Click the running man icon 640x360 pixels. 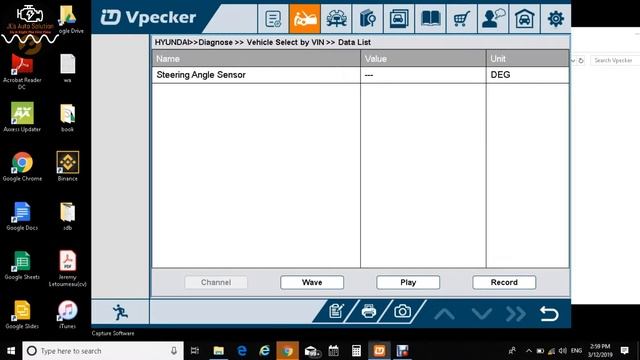(120, 312)
